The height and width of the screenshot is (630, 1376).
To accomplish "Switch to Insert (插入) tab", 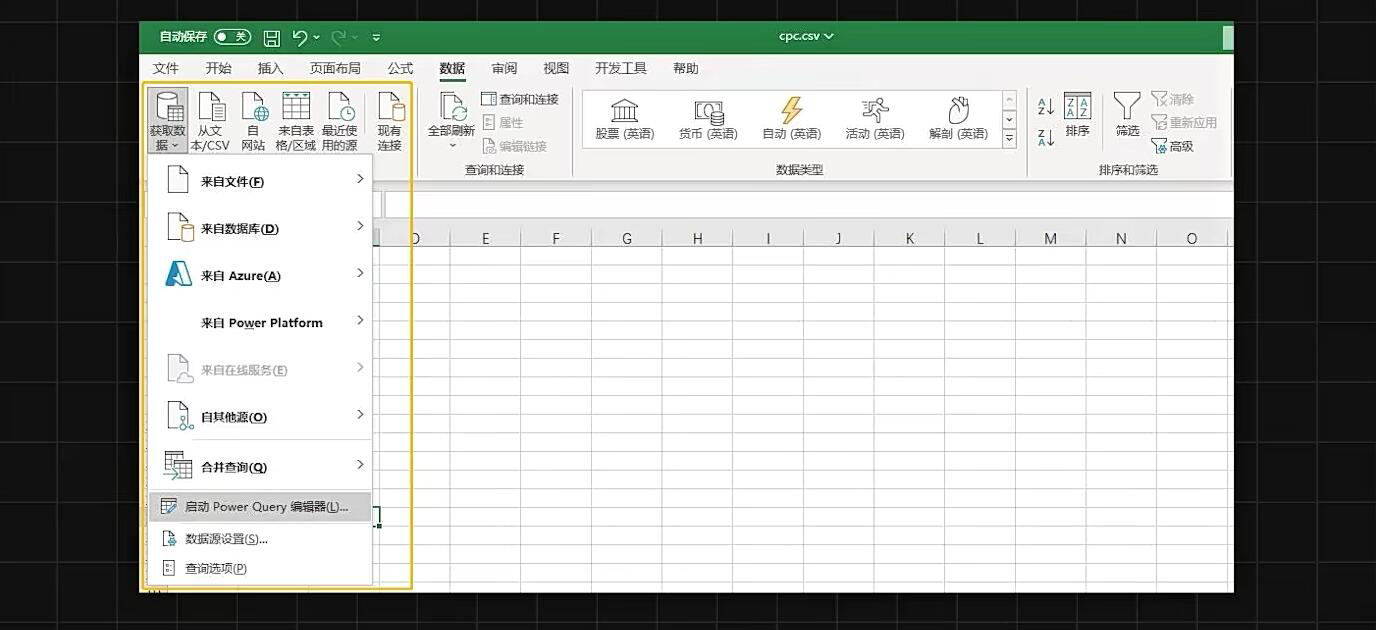I will (270, 68).
